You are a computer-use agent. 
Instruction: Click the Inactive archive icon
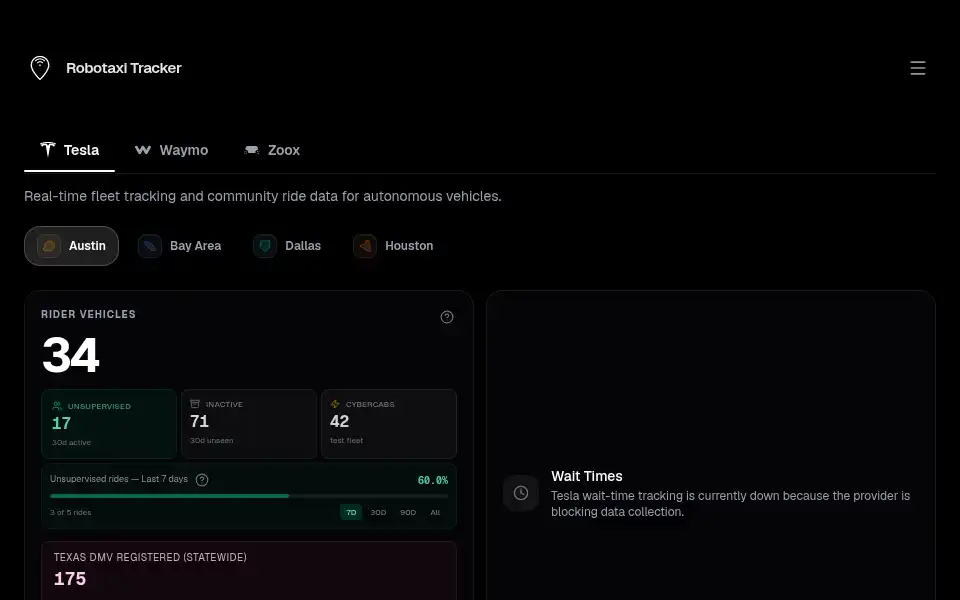pyautogui.click(x=195, y=404)
